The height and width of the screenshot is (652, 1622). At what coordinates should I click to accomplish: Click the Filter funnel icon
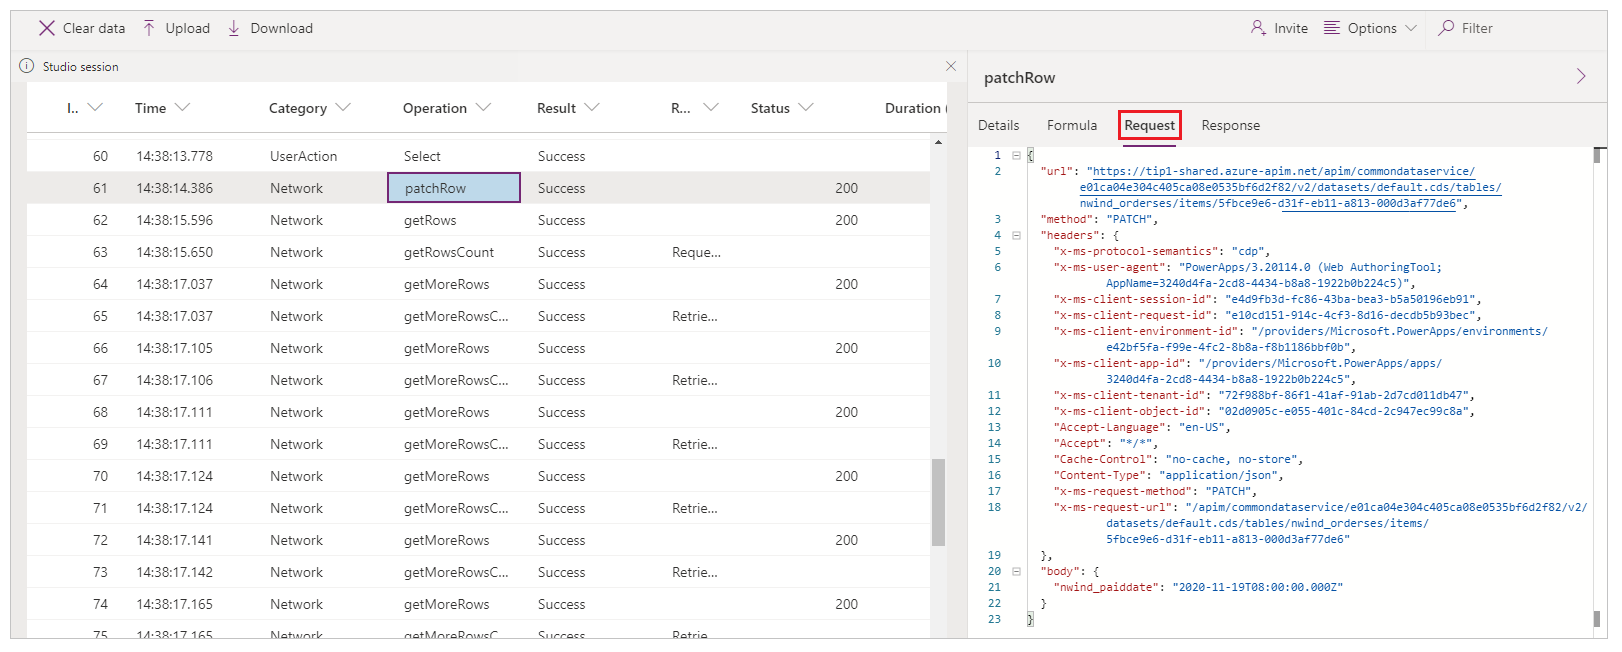[1446, 28]
